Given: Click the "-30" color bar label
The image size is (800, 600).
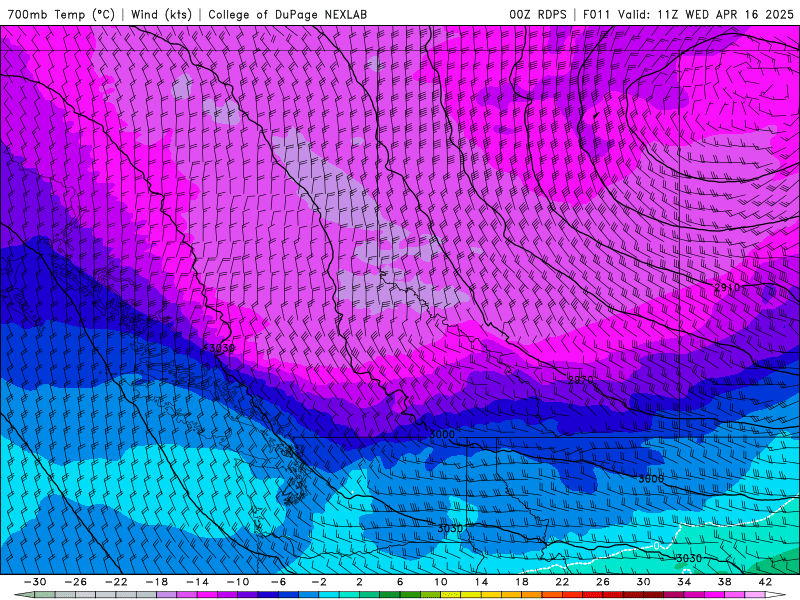Looking at the screenshot, I should (35, 582).
